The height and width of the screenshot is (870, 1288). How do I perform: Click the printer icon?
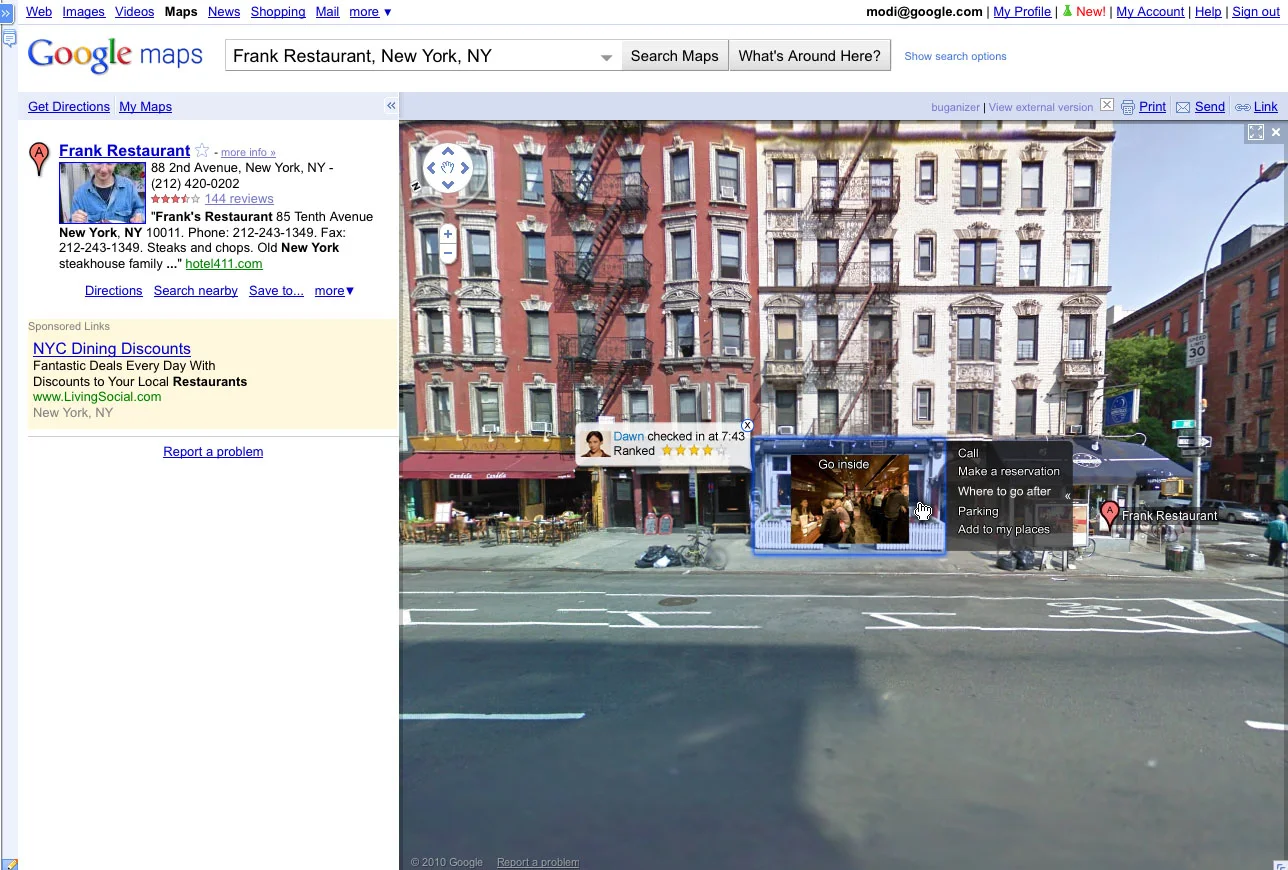pyautogui.click(x=1128, y=107)
